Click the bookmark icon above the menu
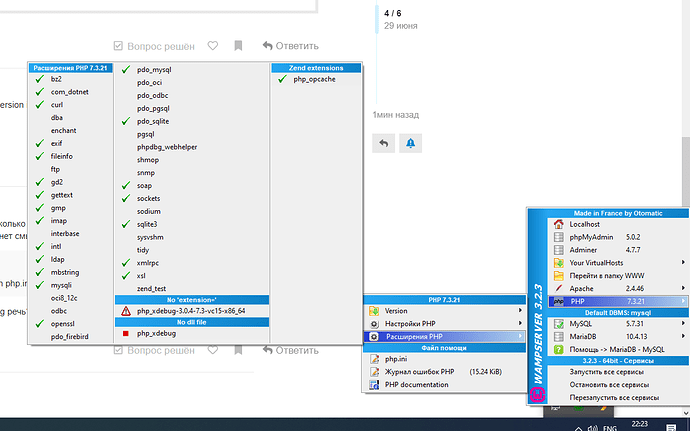The image size is (690, 431). pos(238,45)
